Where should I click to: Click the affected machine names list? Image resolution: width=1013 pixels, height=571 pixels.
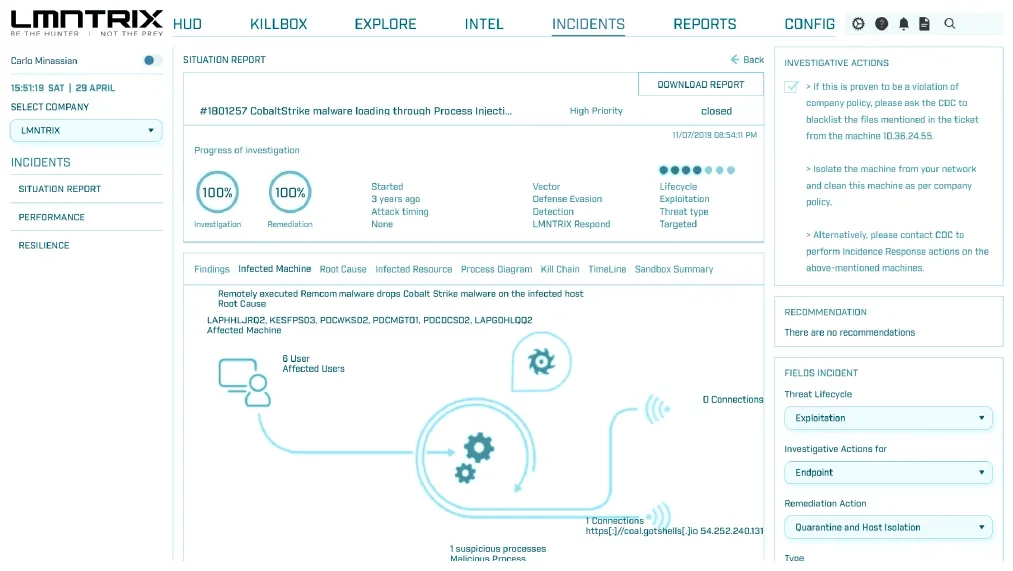(x=370, y=320)
